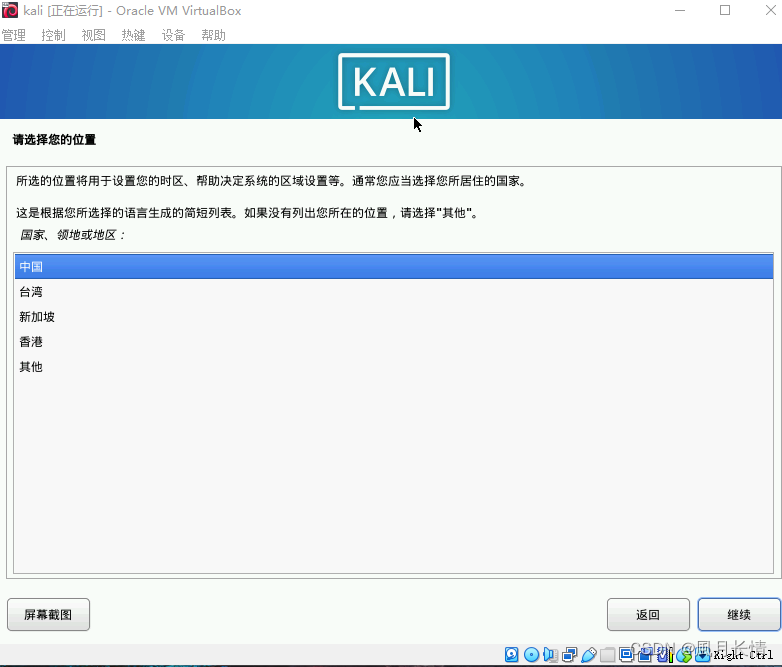Click the 返回 button

click(x=648, y=615)
